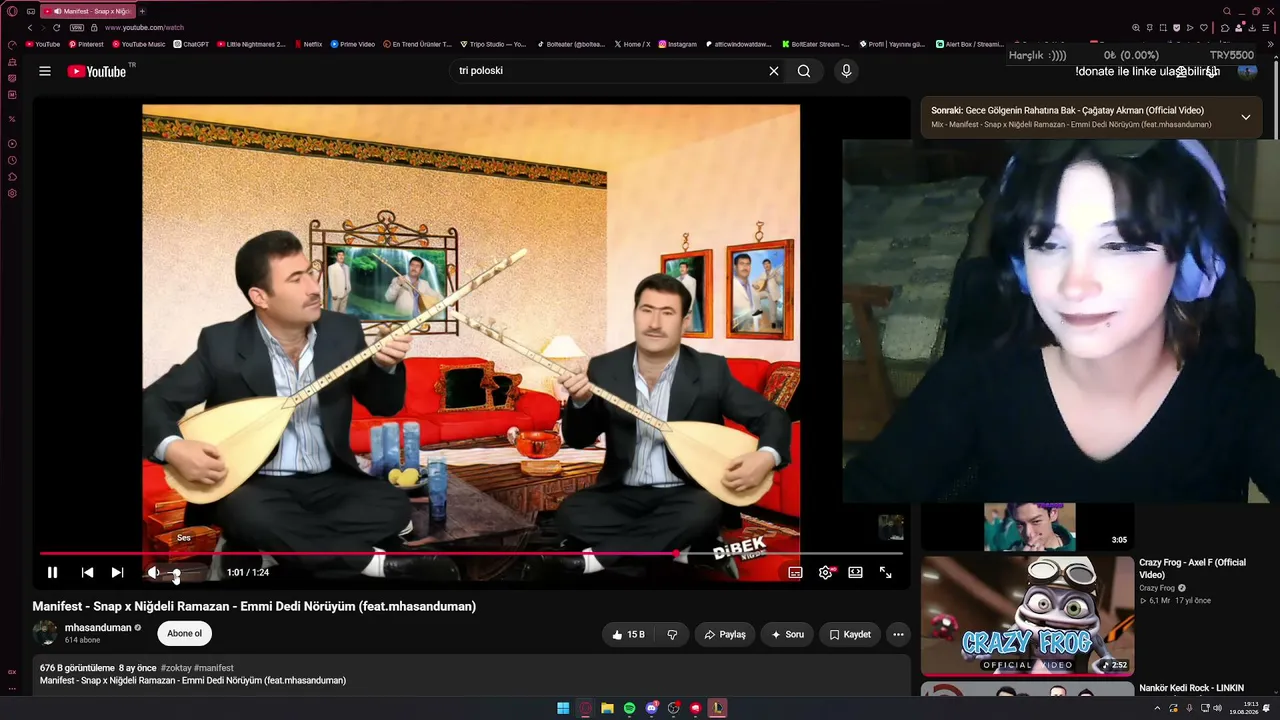Image resolution: width=1280 pixels, height=720 pixels.
Task: Dislike the video with thumbs-down
Action: click(672, 634)
